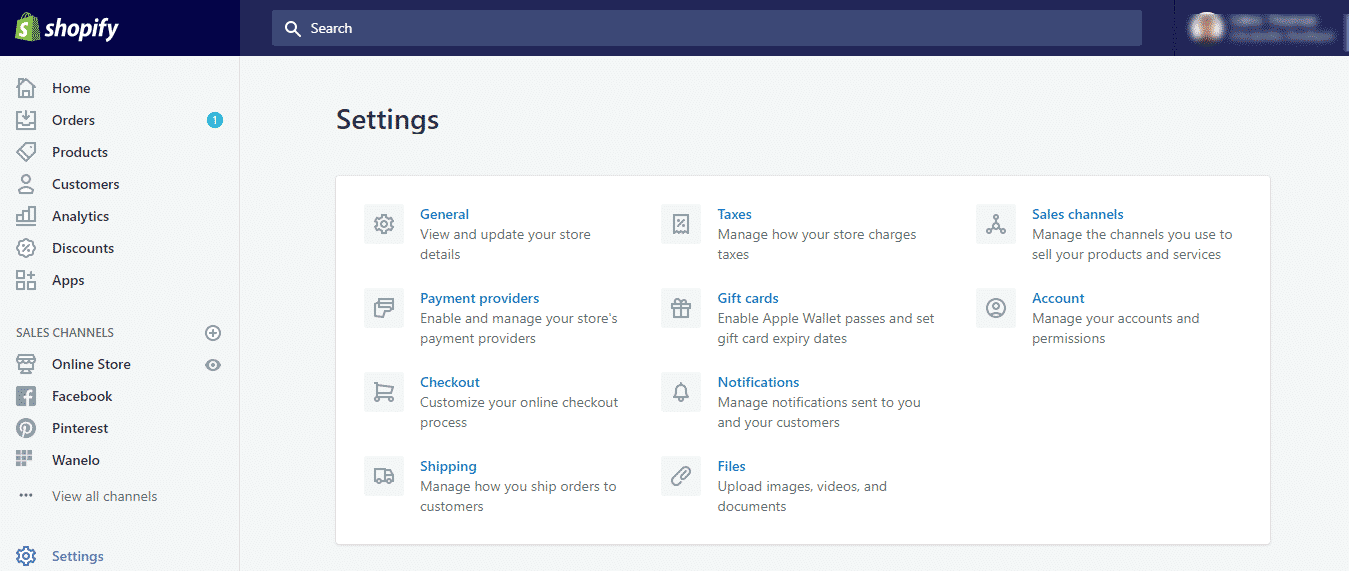This screenshot has width=1349, height=571.
Task: Expand View all channels
Action: click(x=104, y=496)
